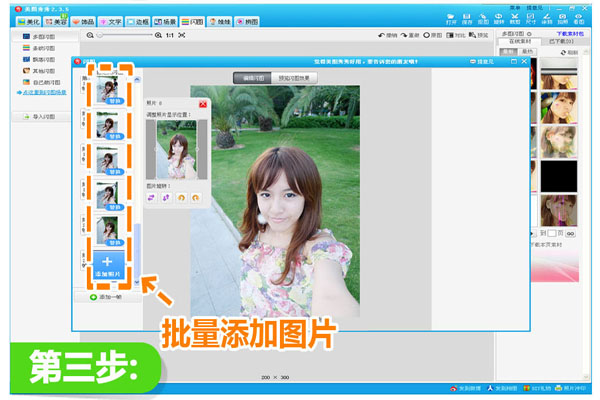
Task: Set zoom to 1:1 actual size
Action: point(170,35)
